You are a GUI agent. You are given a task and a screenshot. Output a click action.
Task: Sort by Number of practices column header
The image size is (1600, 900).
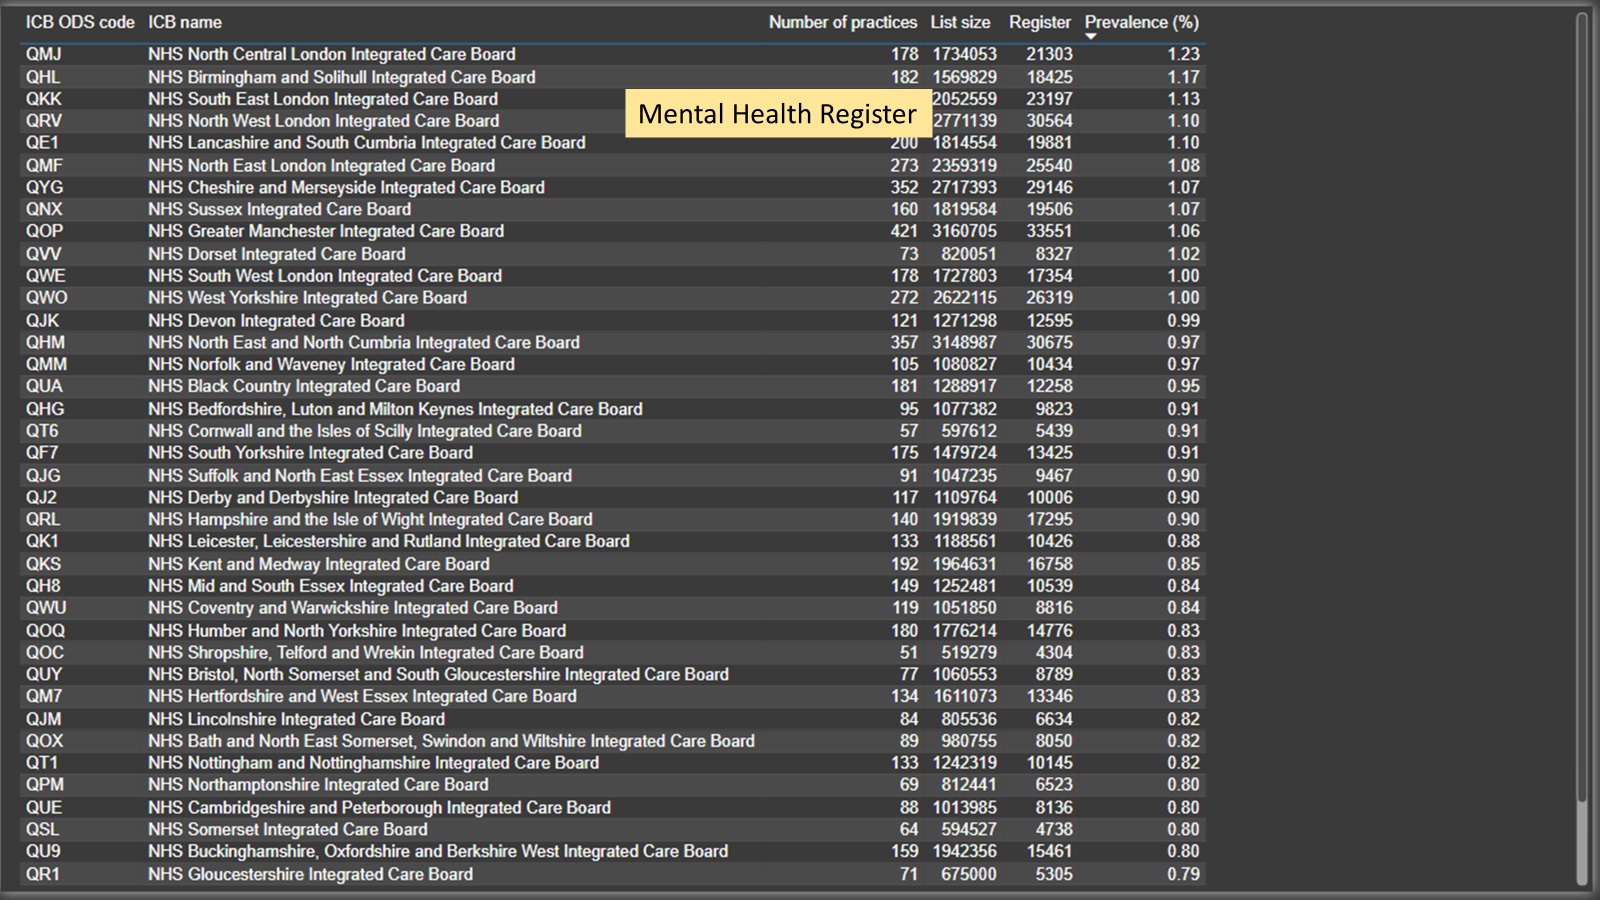point(843,22)
